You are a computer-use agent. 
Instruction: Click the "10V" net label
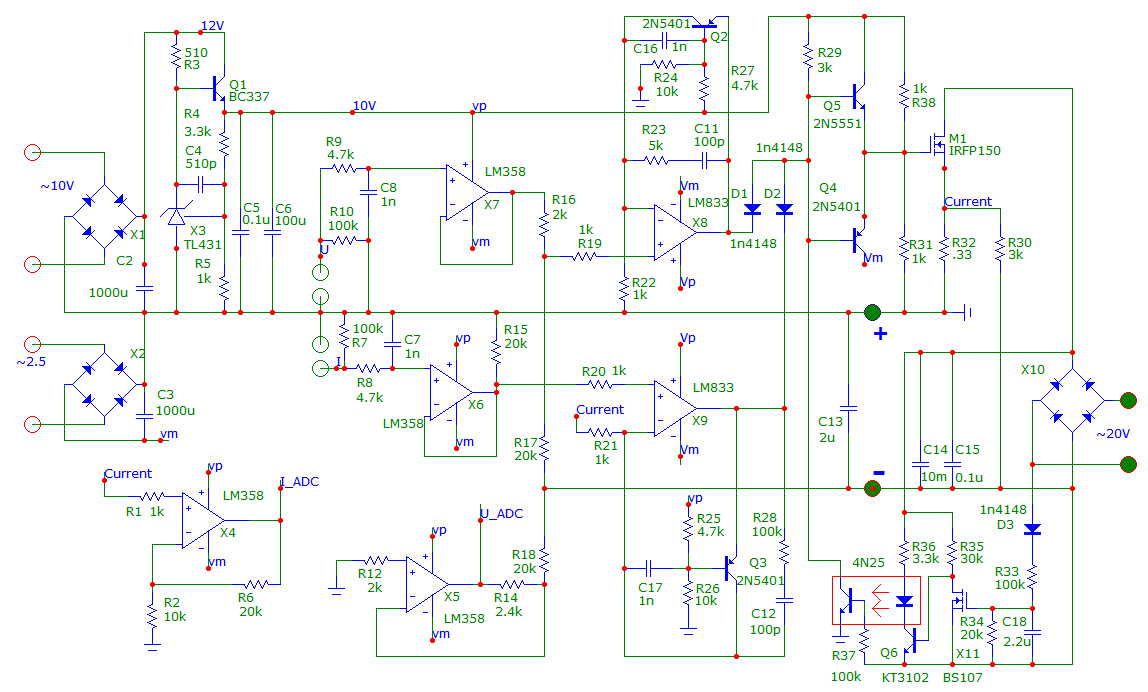point(365,105)
